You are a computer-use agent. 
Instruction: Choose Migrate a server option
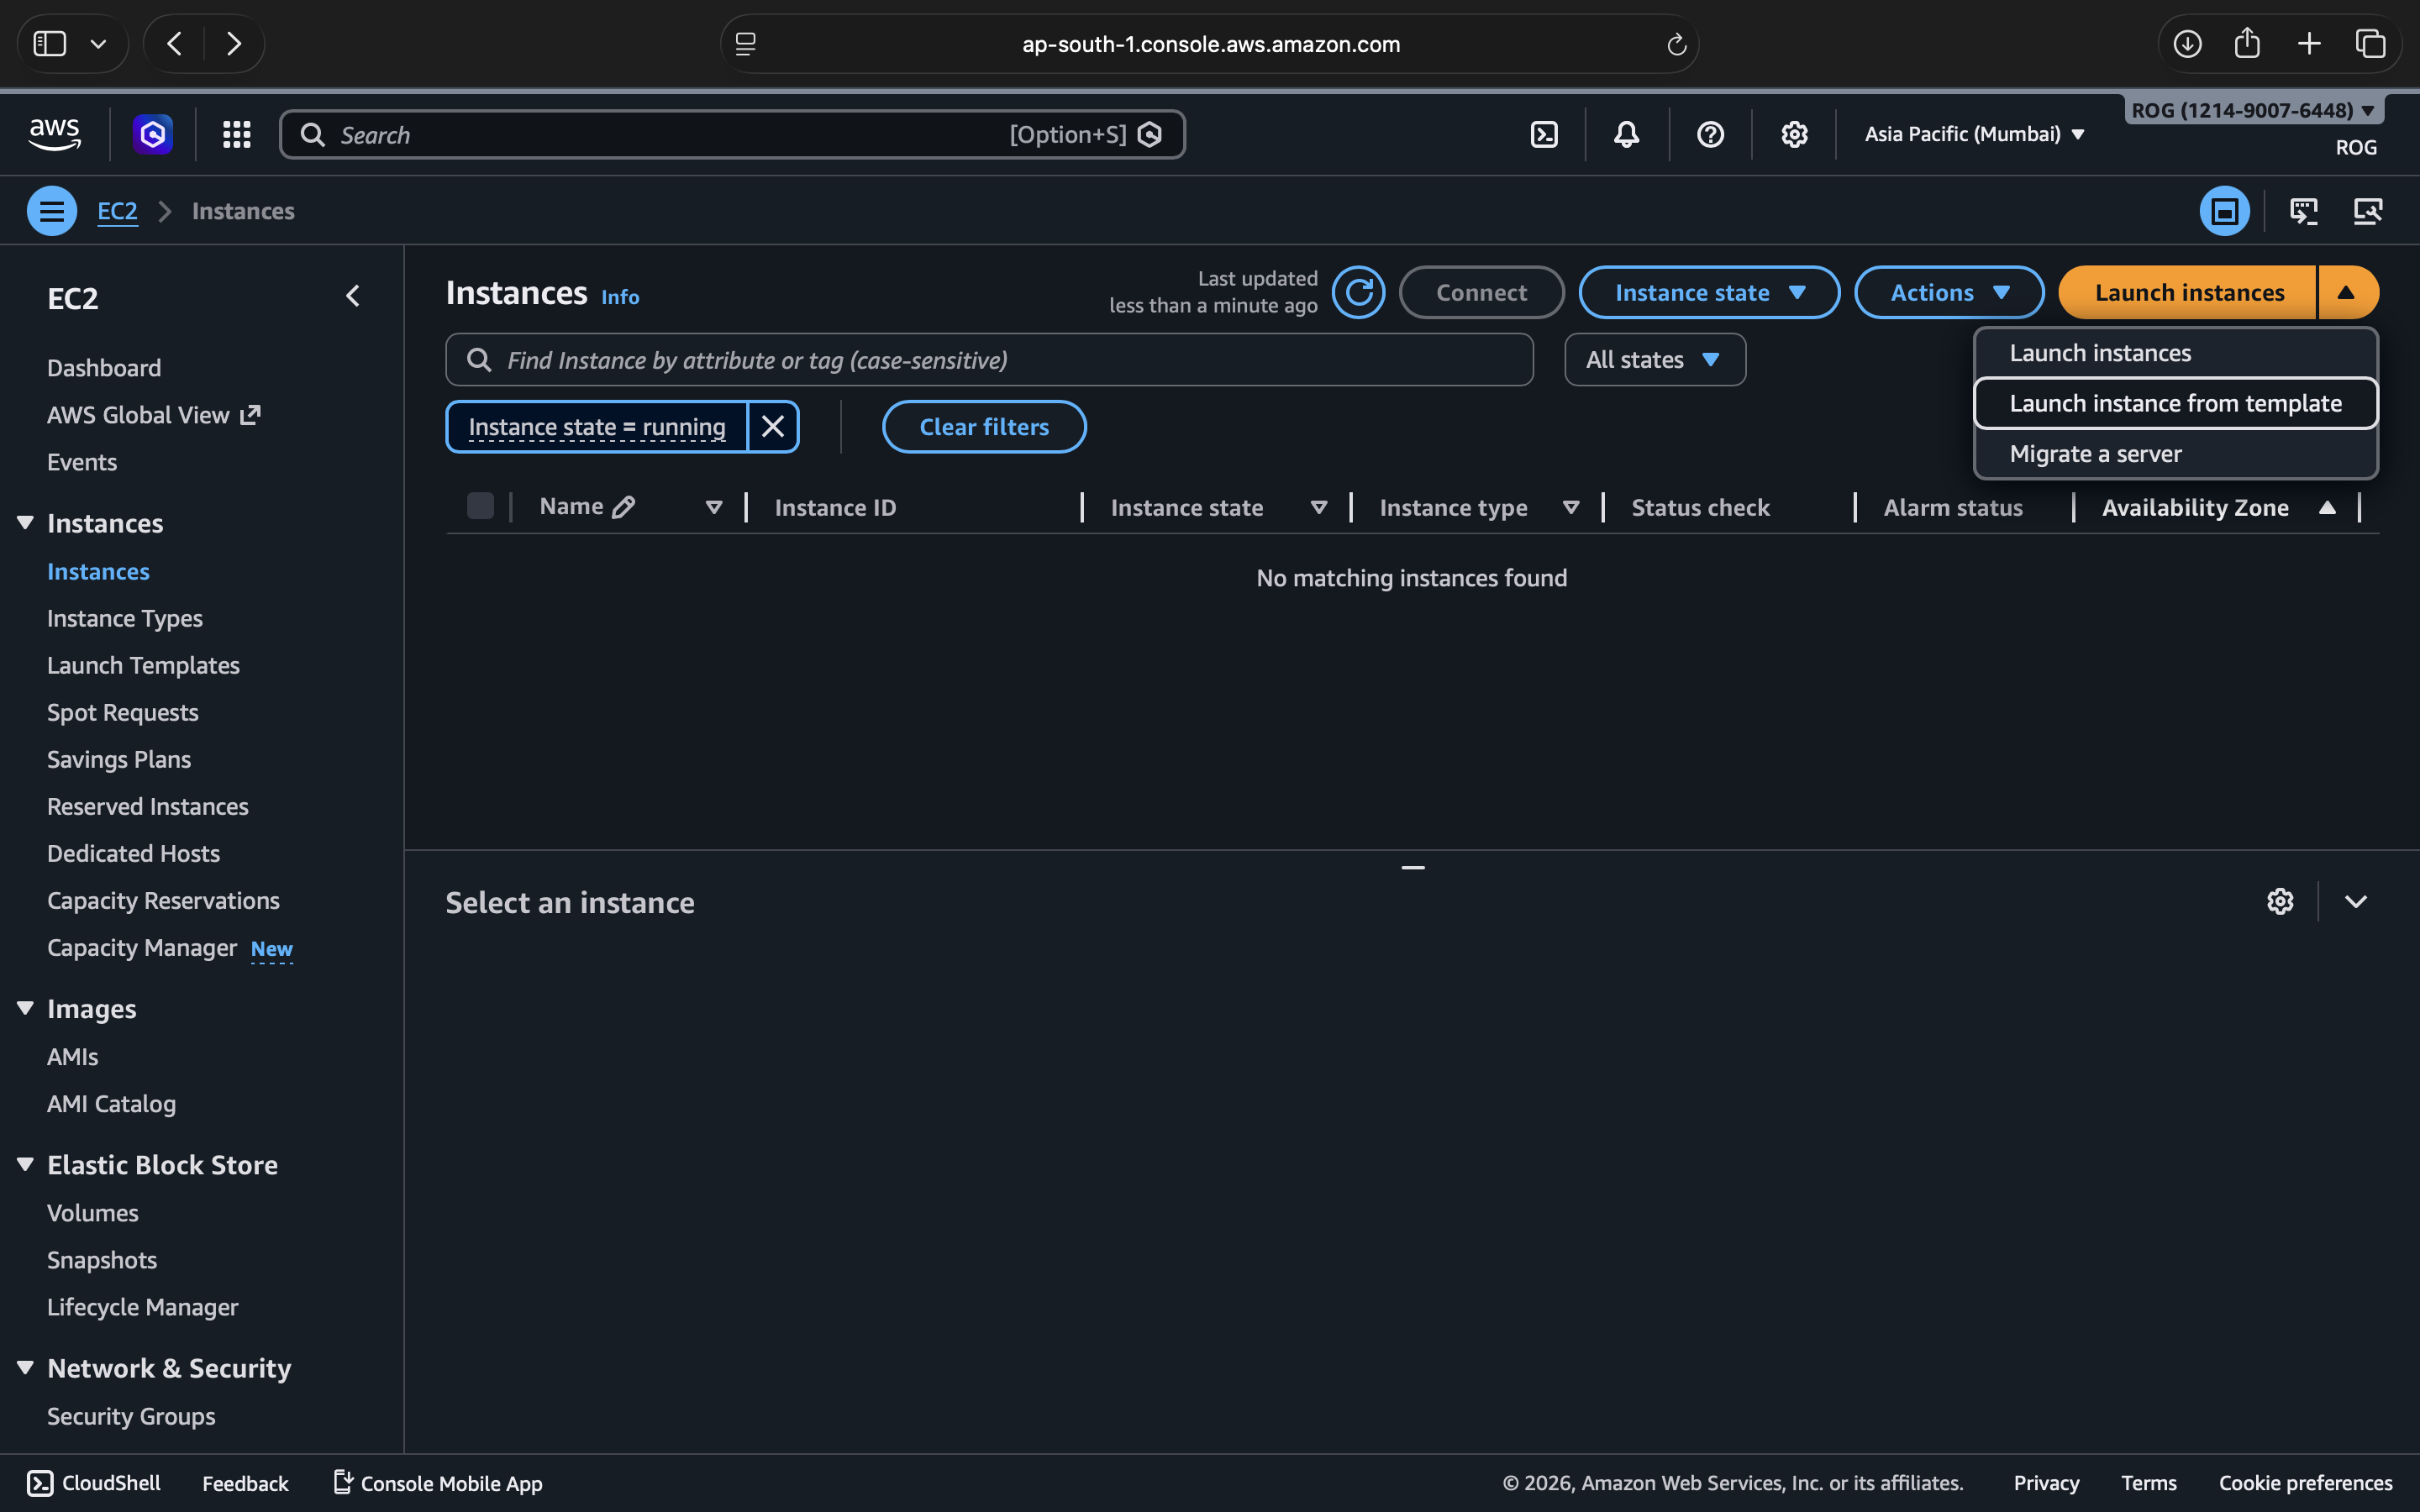(2095, 454)
